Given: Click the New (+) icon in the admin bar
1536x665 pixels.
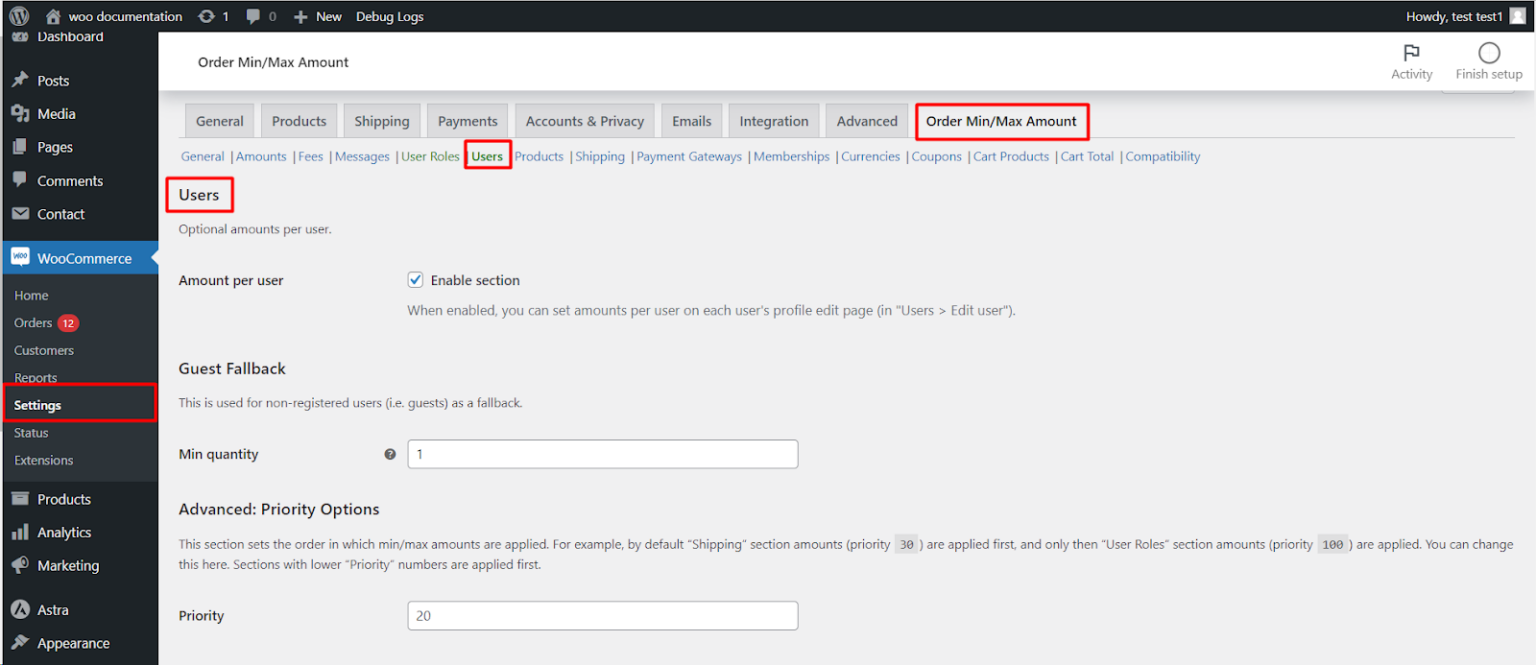Looking at the screenshot, I should pyautogui.click(x=299, y=16).
